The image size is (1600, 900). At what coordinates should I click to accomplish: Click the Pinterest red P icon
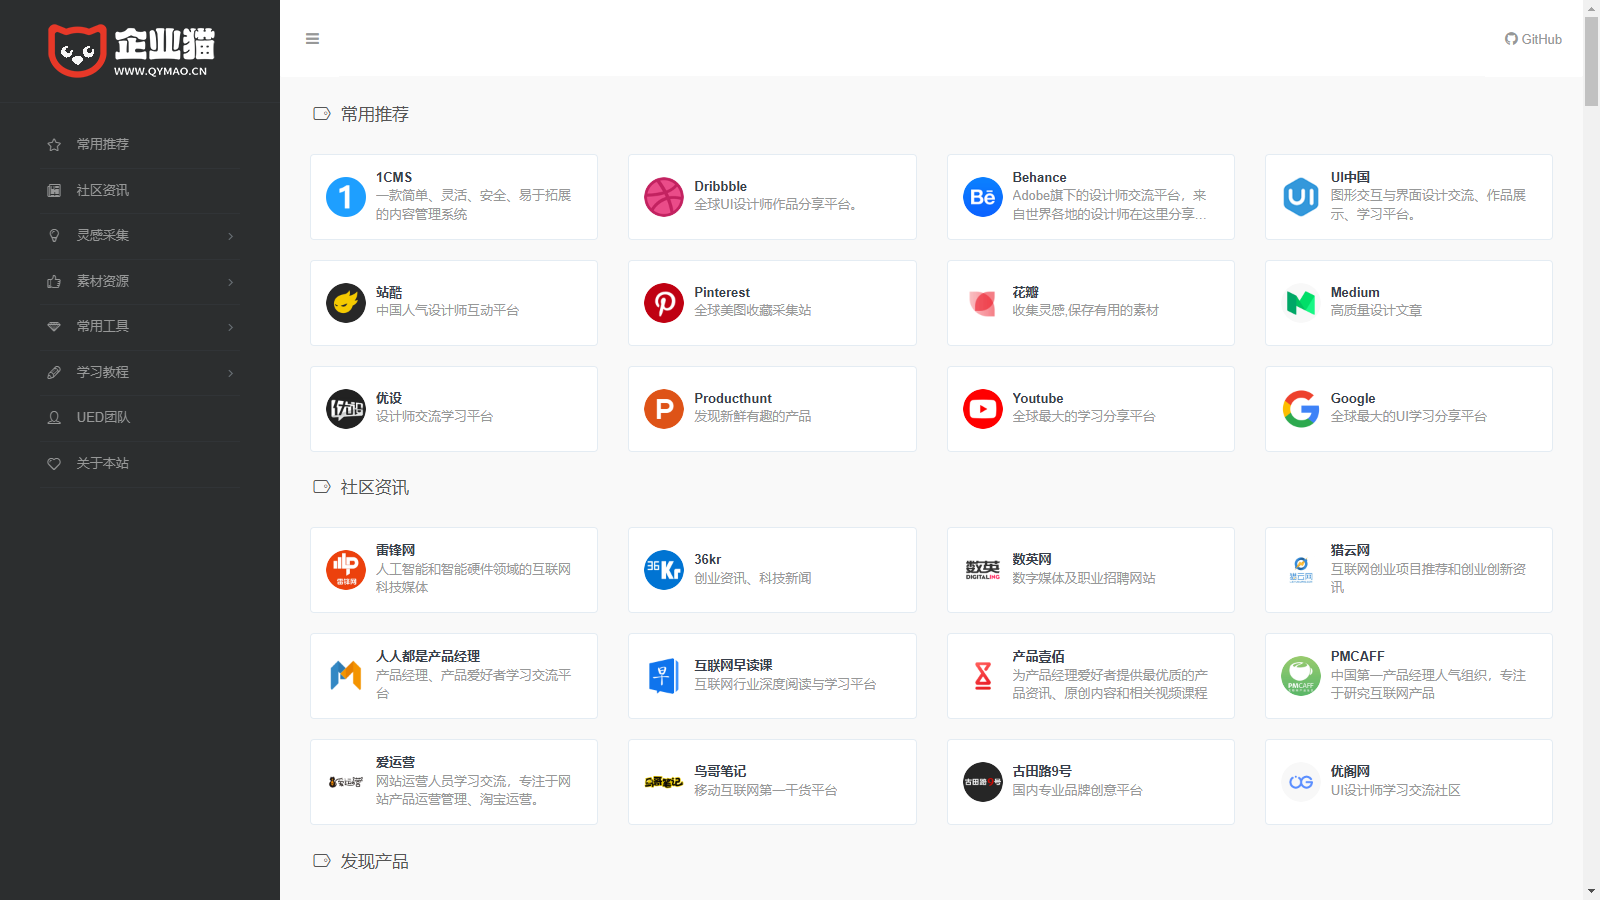click(664, 303)
